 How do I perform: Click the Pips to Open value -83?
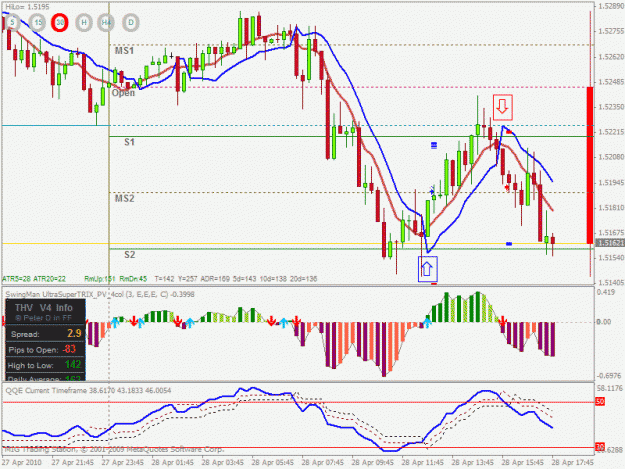tap(69, 349)
